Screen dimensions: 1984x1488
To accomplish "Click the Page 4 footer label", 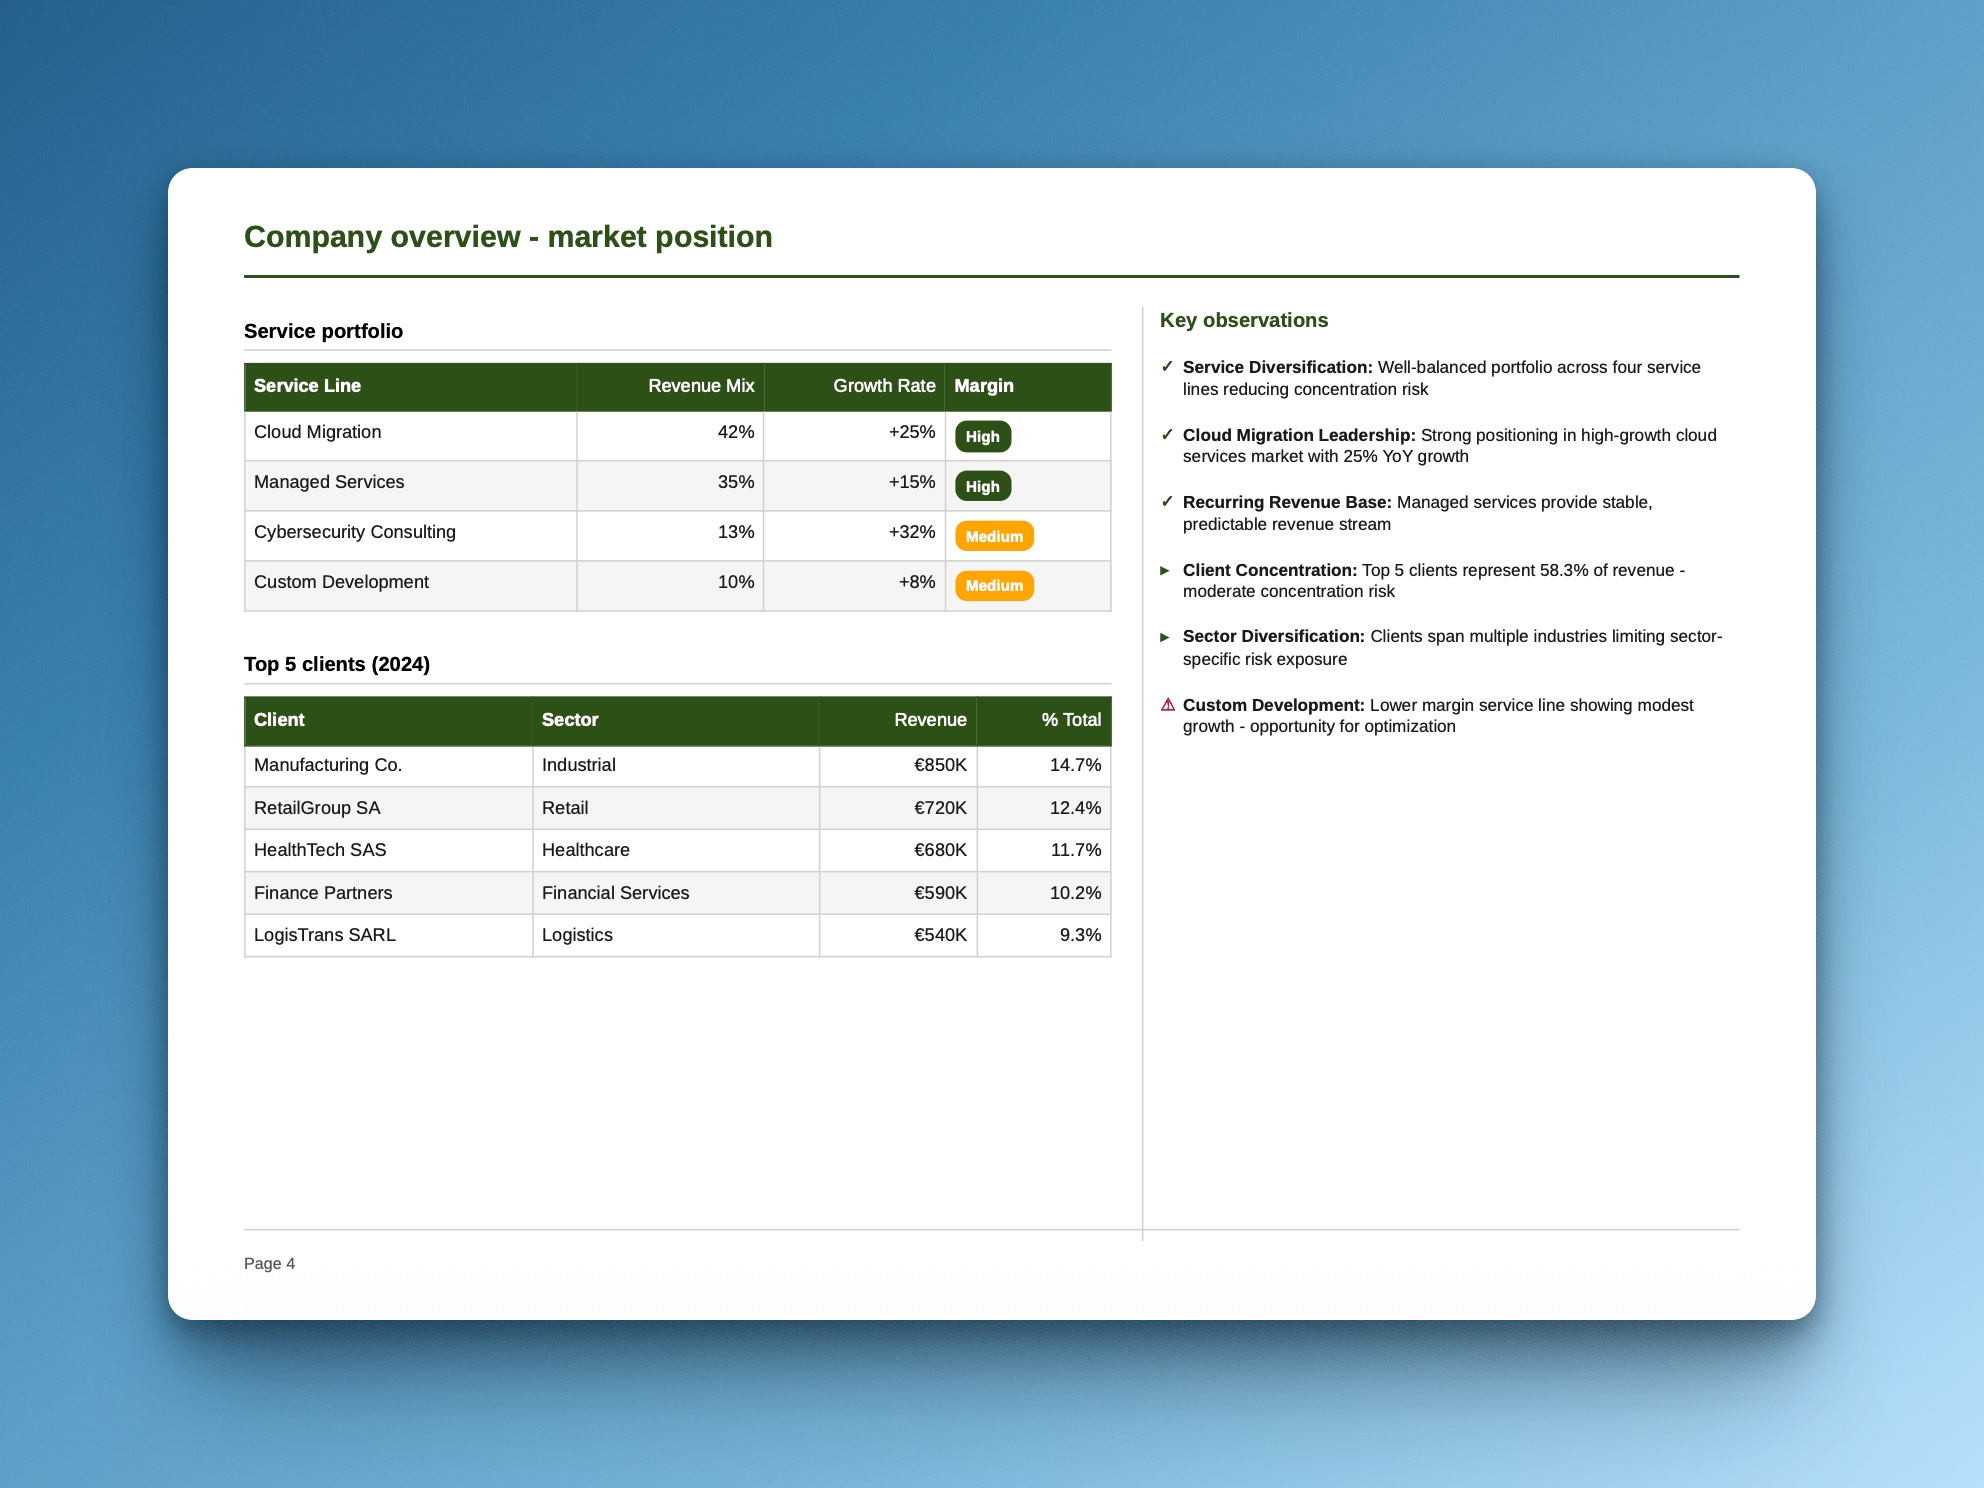I will [x=269, y=1264].
